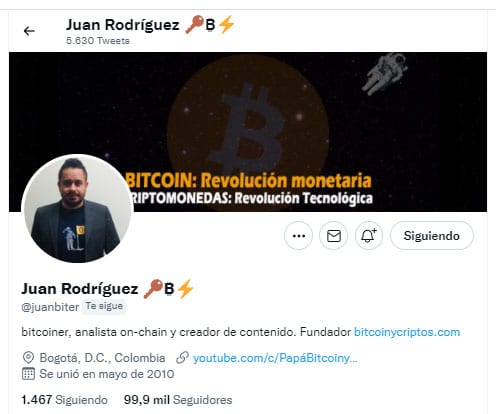Viewport: 496px width, 414px height.
Task: View the Bitcoin banner header image
Action: coord(248,132)
